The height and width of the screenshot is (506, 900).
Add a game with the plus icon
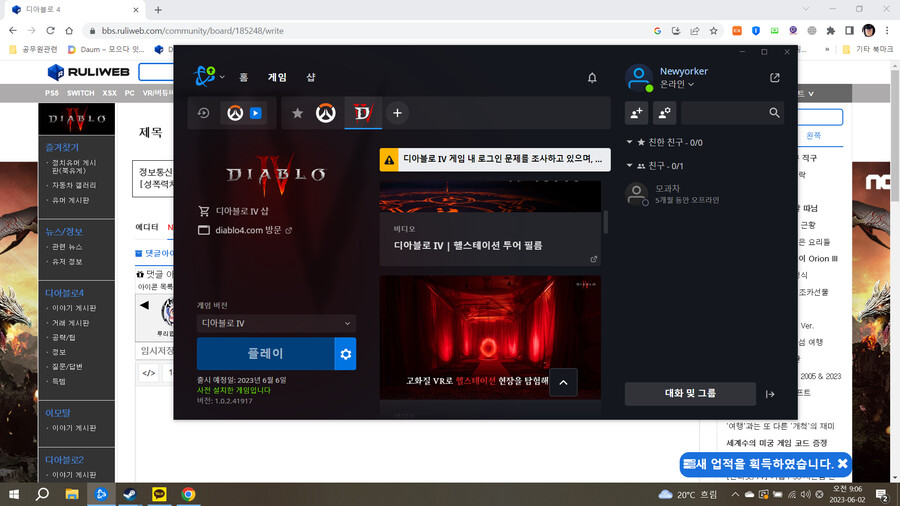click(397, 113)
